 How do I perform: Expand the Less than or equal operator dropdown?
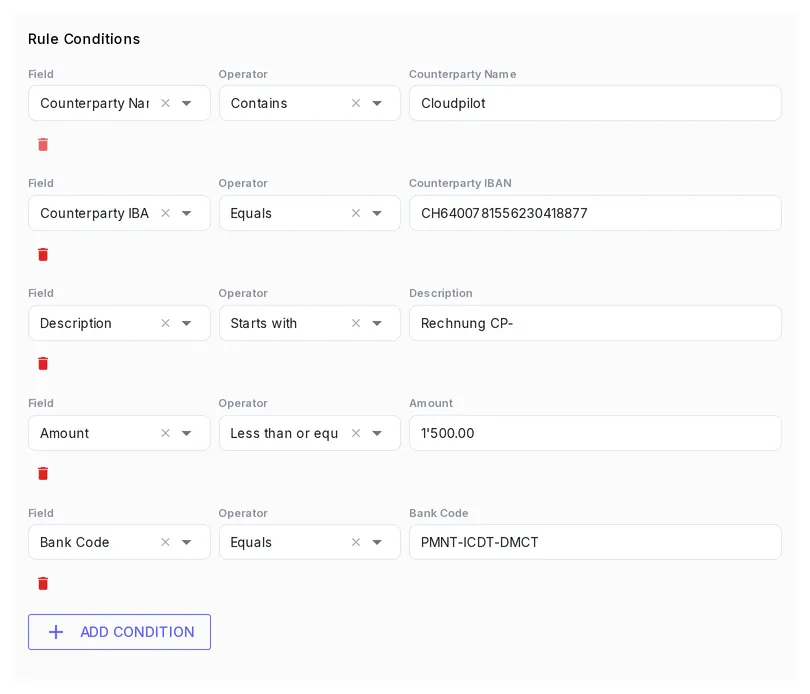tap(377, 433)
